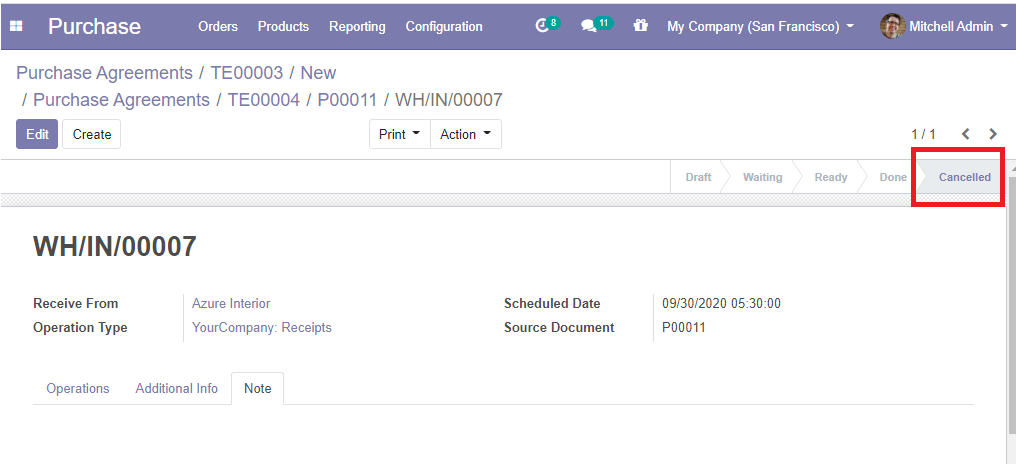Go to previous record arrow
The width and height of the screenshot is (1017, 465).
tap(966, 134)
